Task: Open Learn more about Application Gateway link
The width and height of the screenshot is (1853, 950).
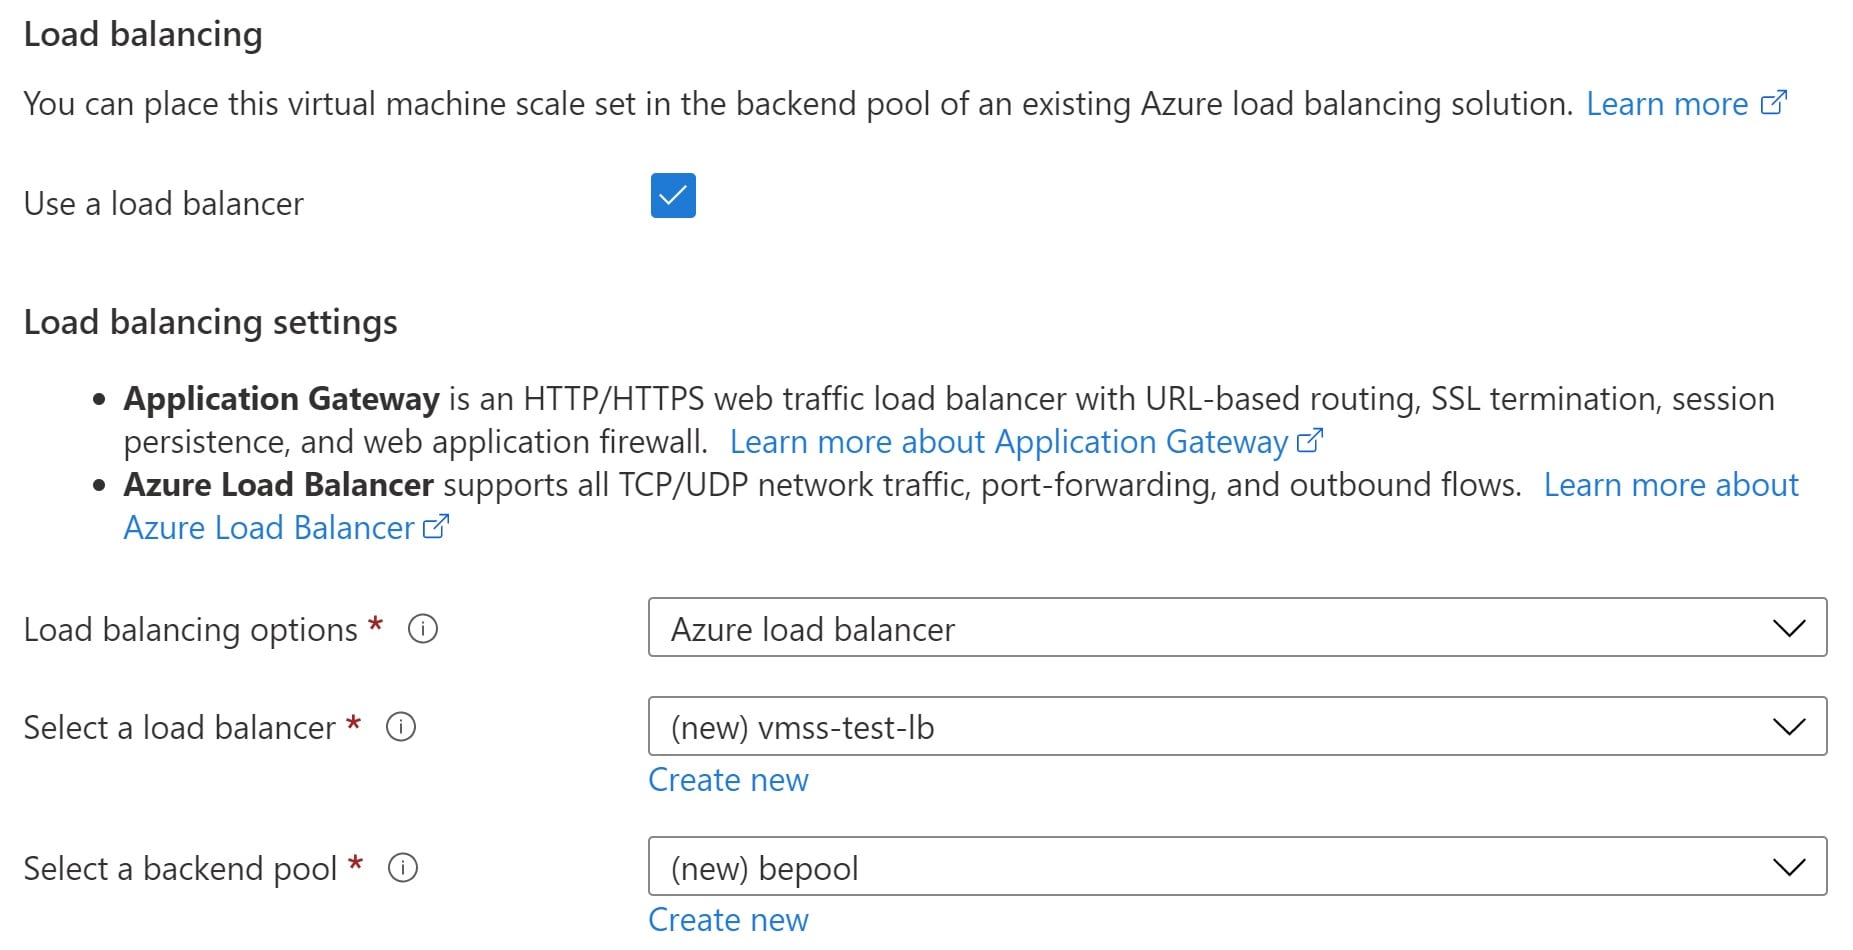Action: tap(1009, 442)
